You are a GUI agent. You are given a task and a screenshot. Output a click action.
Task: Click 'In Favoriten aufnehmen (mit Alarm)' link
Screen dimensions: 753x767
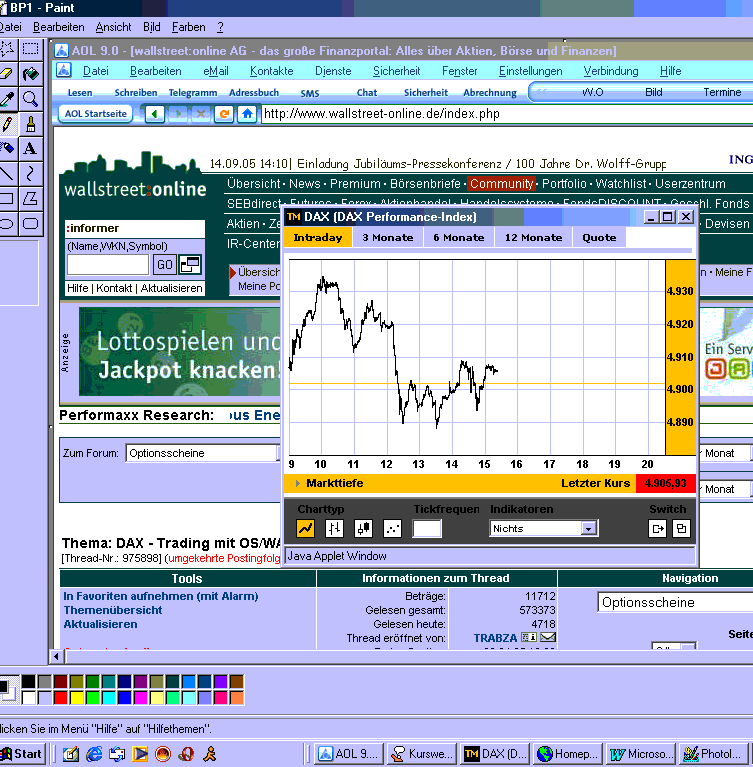[x=160, y=596]
